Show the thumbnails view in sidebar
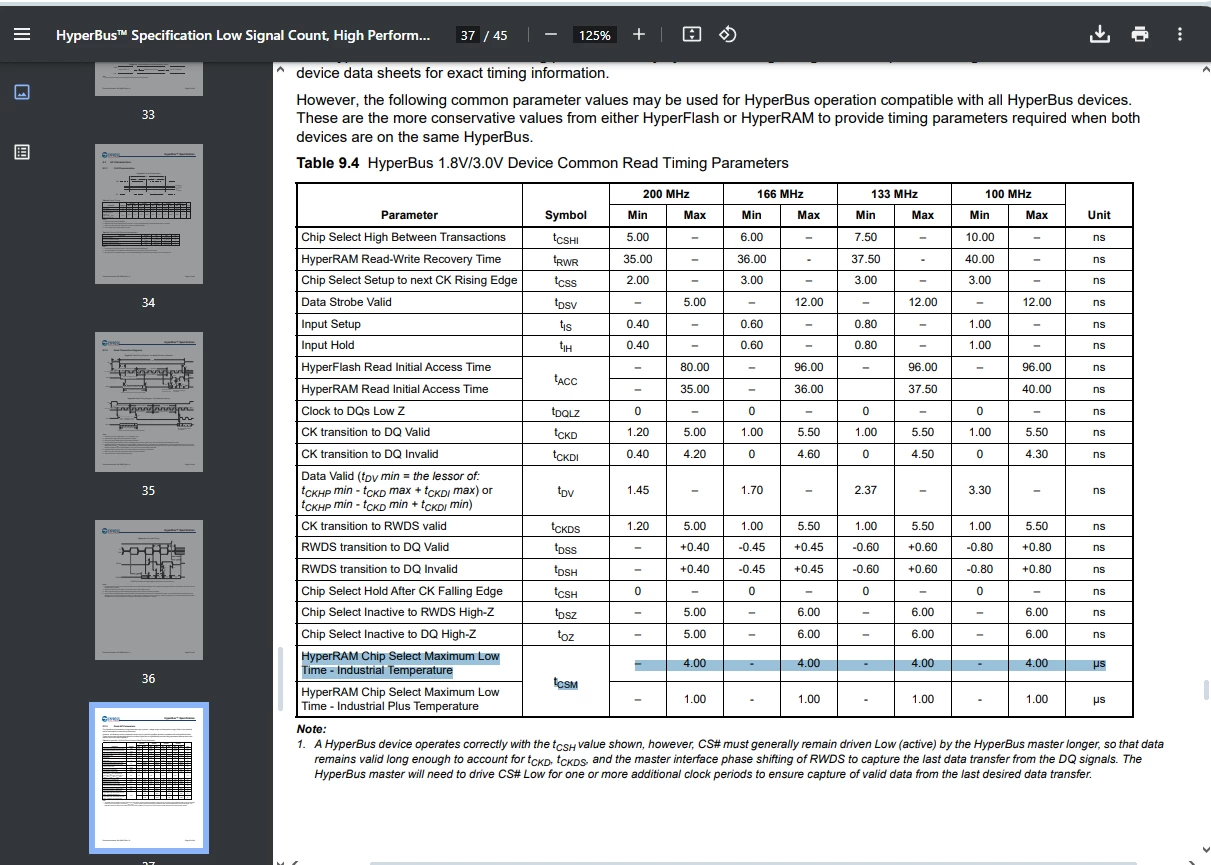This screenshot has height=865, width=1211. pos(22,92)
